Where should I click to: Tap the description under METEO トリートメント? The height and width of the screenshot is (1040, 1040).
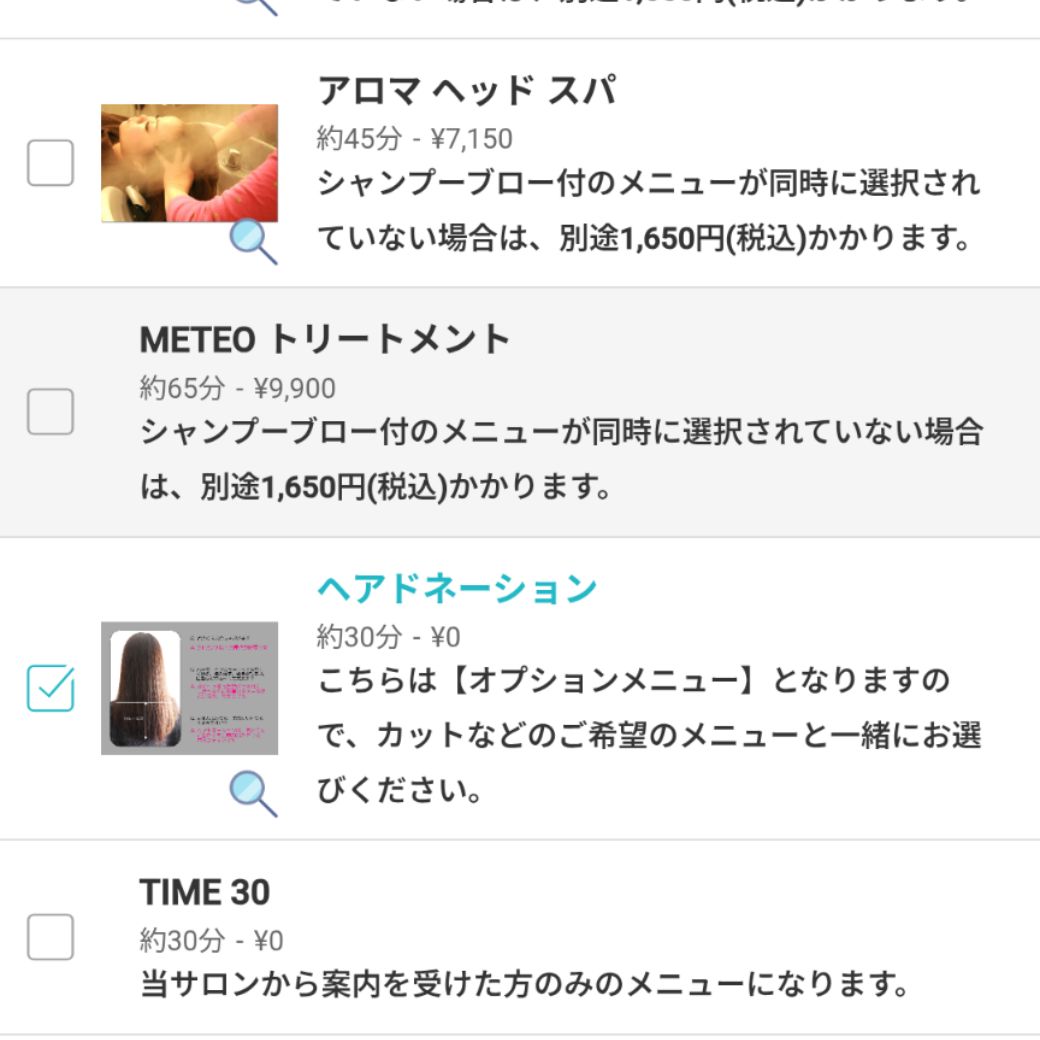560,460
